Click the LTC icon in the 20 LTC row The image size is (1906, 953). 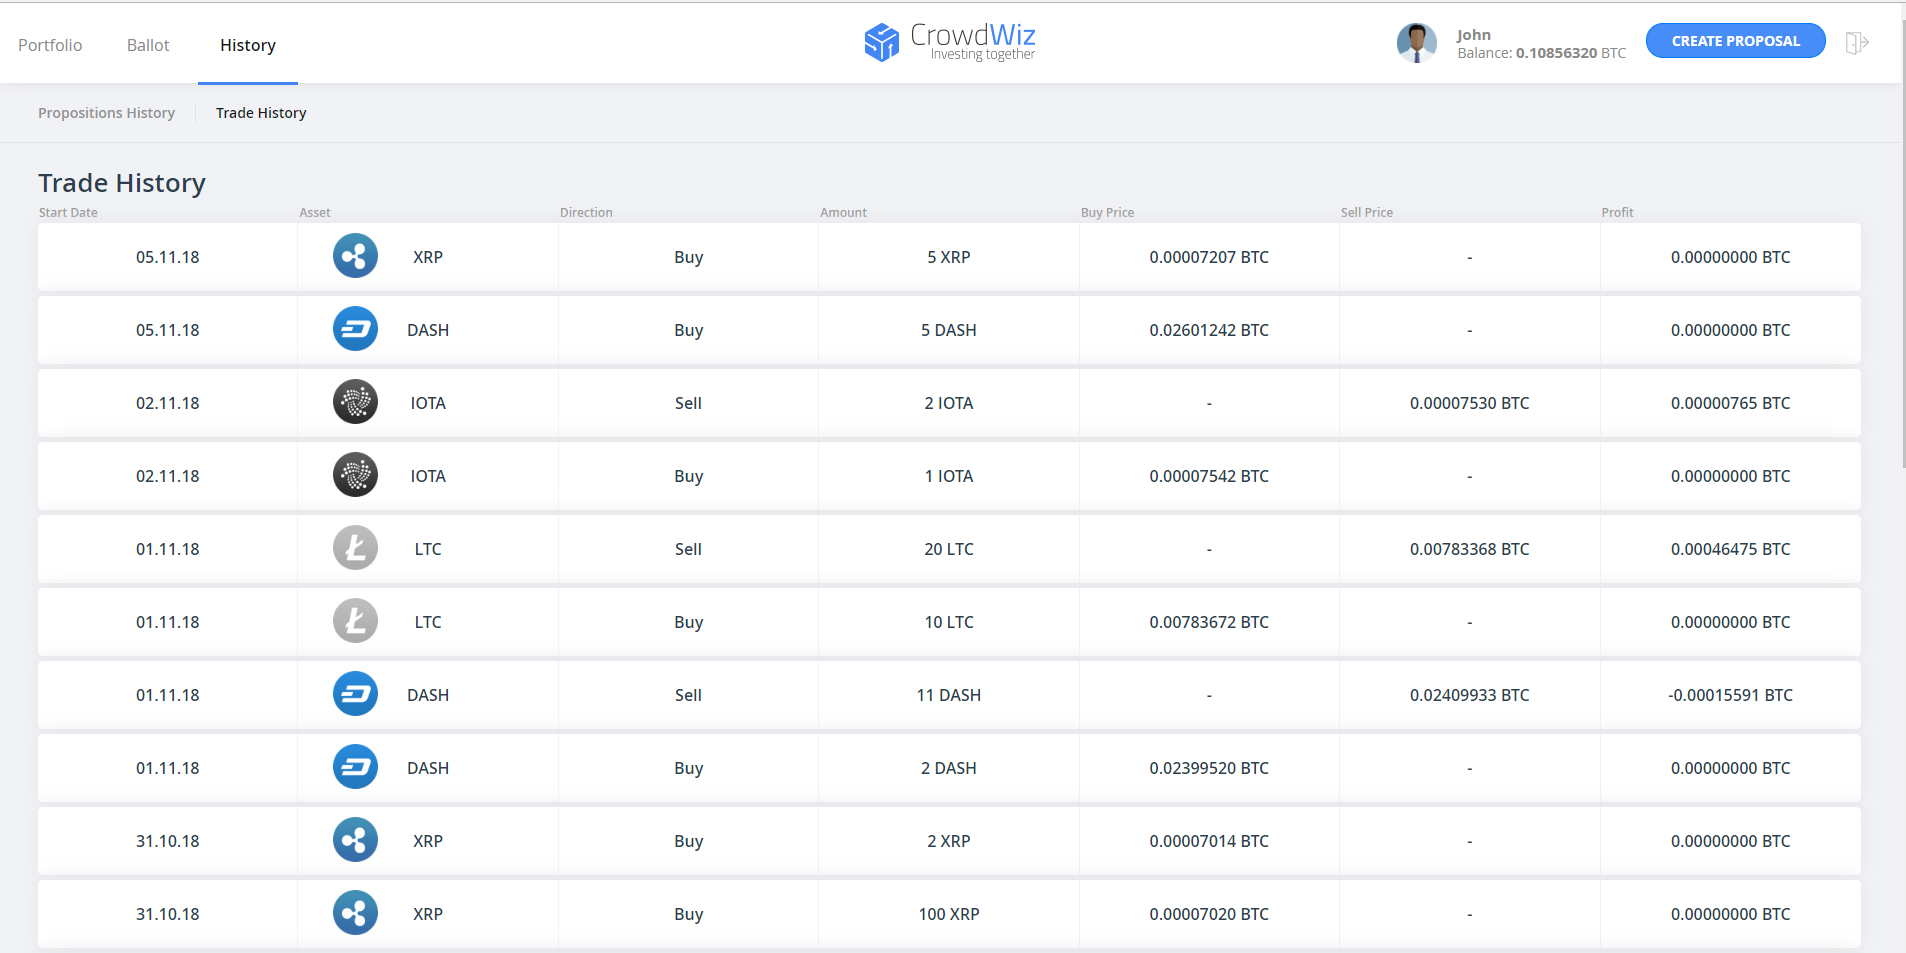tap(355, 548)
